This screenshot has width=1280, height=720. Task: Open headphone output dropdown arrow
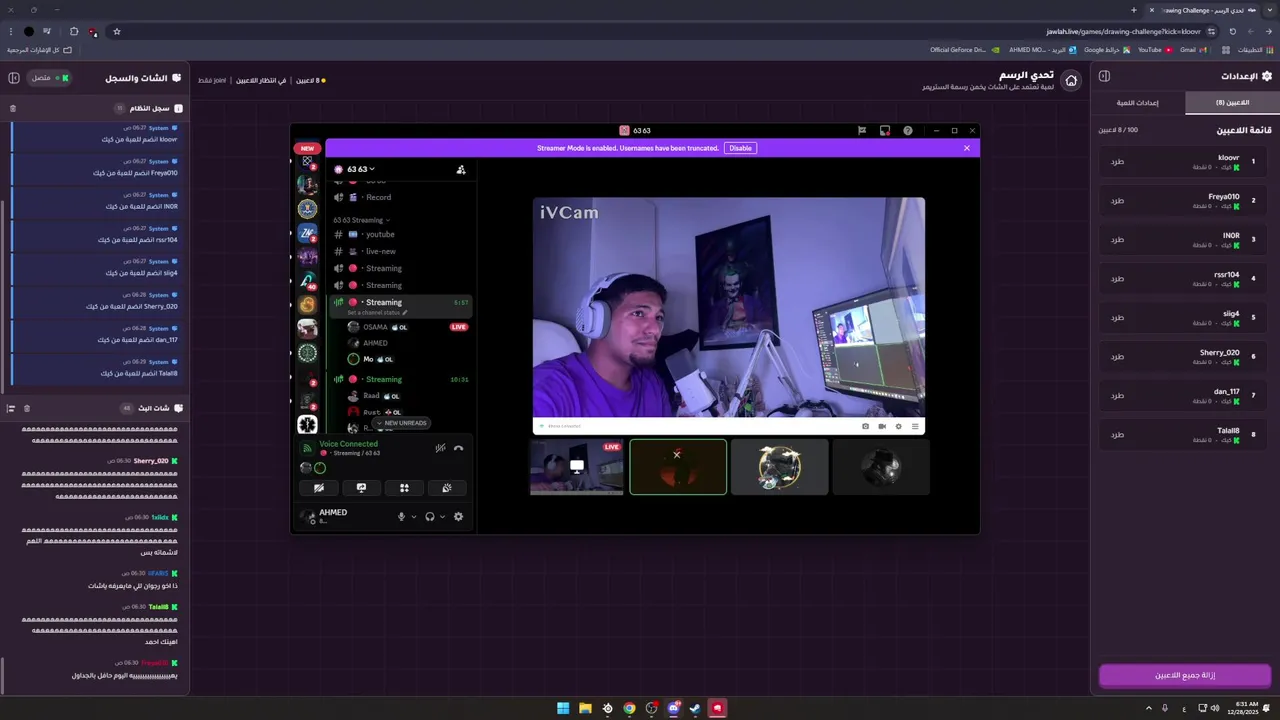442,517
